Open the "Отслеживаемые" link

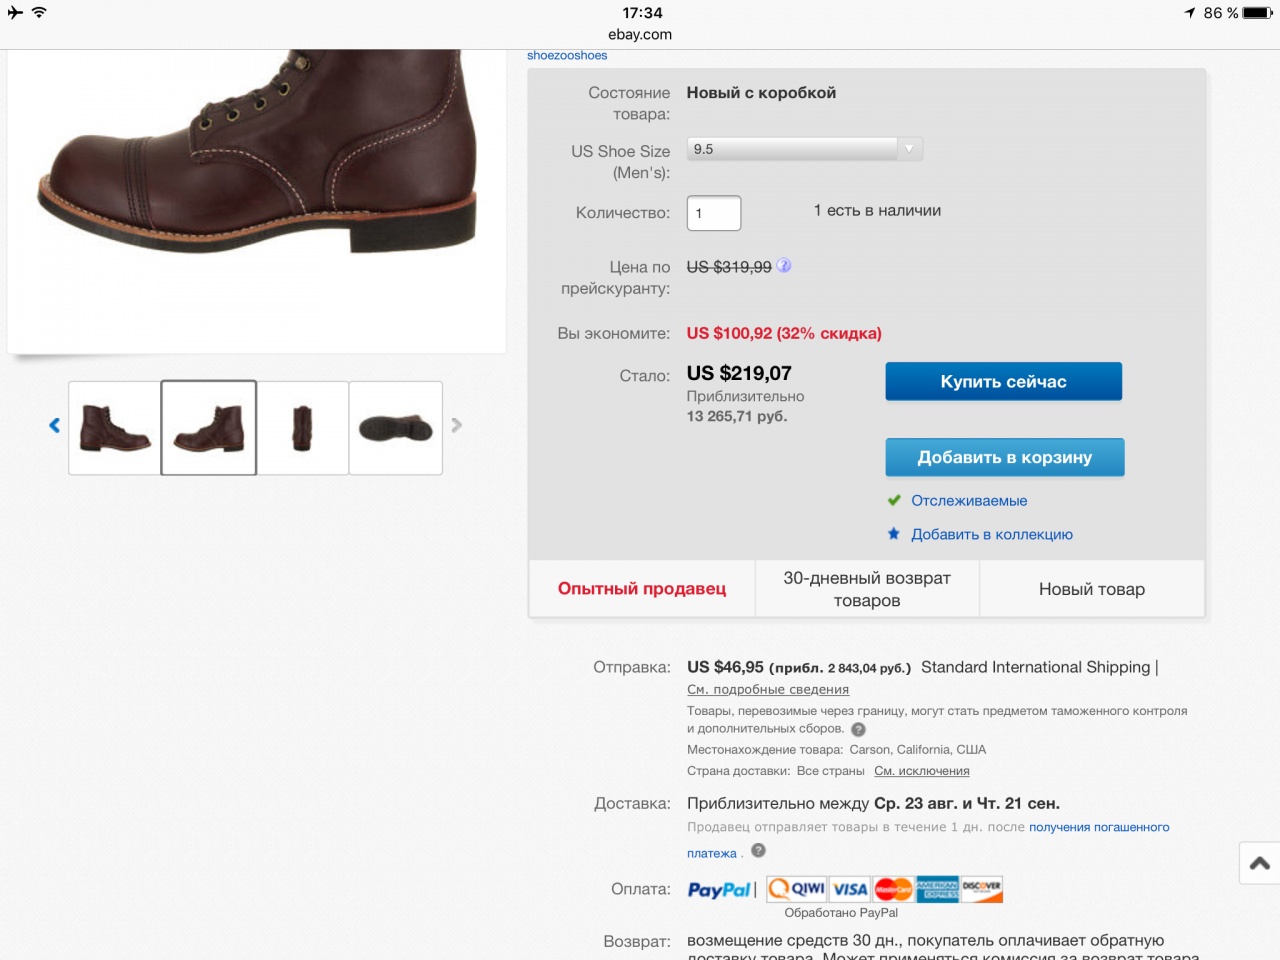[x=969, y=501]
